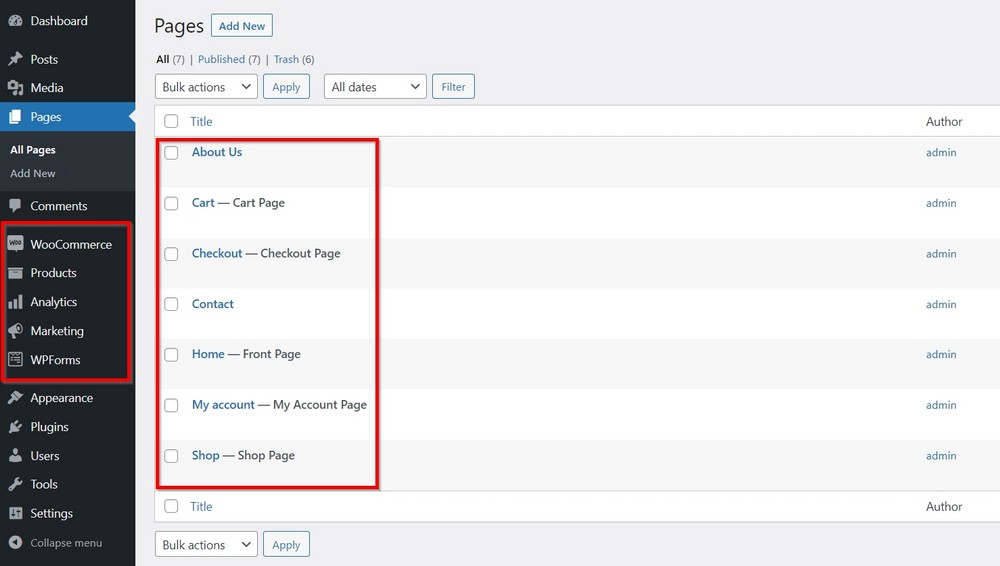1000x566 pixels.
Task: Check the Home front page checkbox
Action: click(x=171, y=355)
